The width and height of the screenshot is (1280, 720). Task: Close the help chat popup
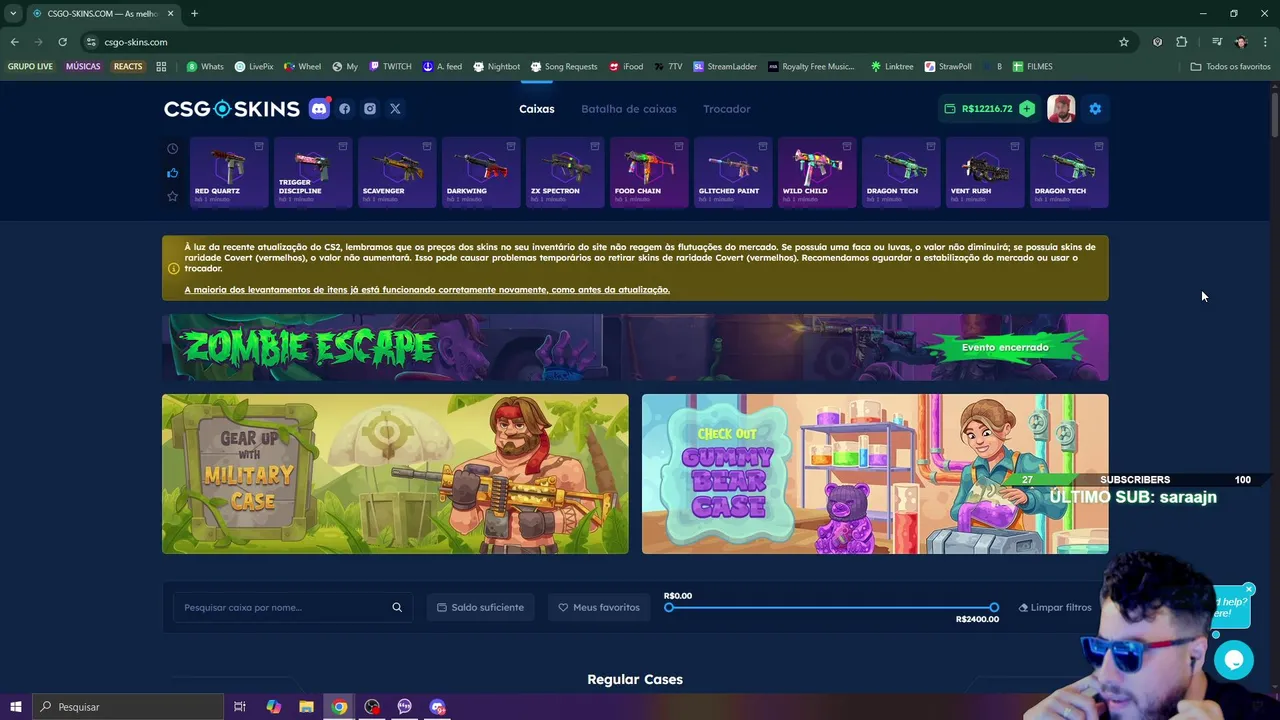point(1249,589)
